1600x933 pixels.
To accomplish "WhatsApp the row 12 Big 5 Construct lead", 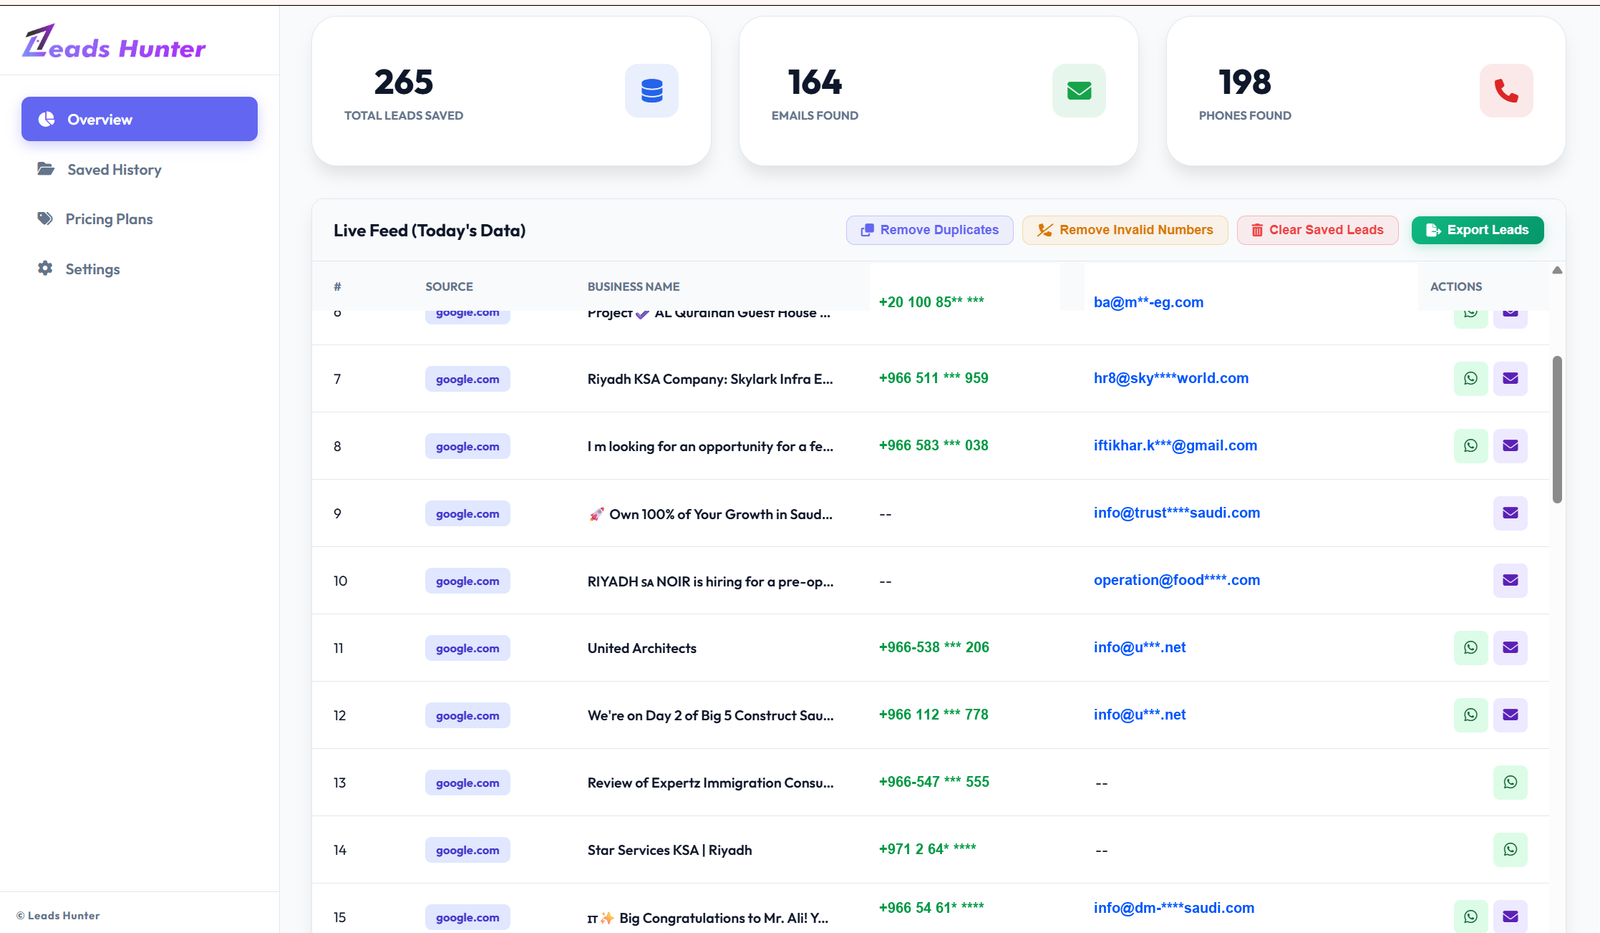I will point(1470,714).
